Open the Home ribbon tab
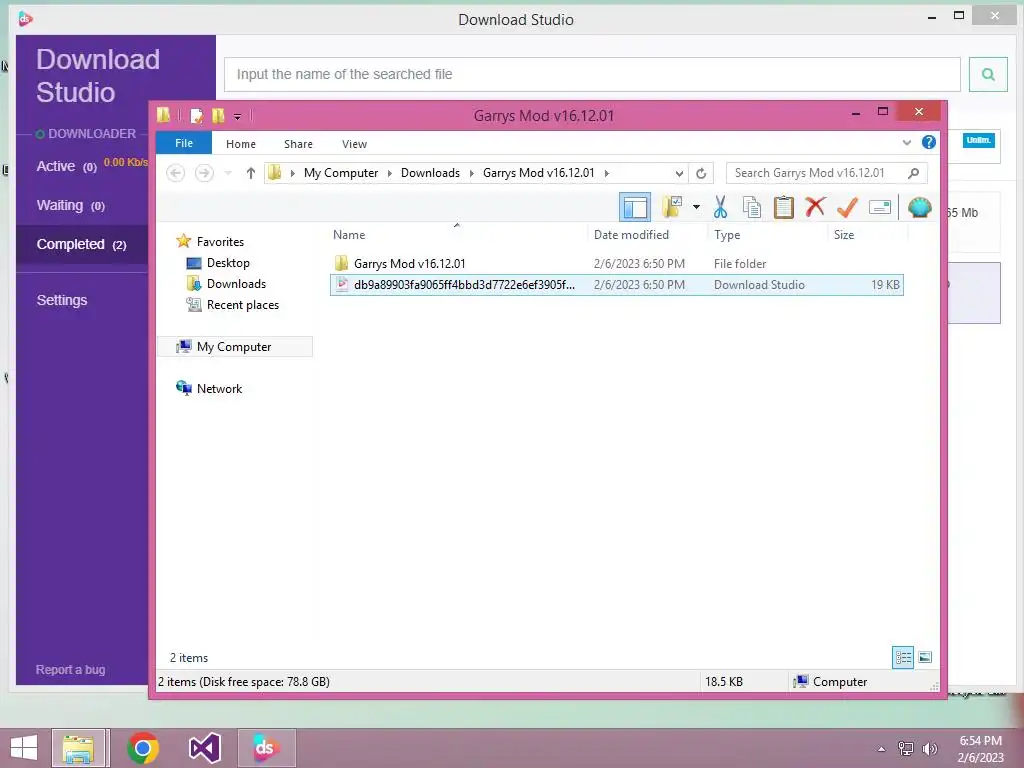Image resolution: width=1024 pixels, height=768 pixels. (241, 144)
